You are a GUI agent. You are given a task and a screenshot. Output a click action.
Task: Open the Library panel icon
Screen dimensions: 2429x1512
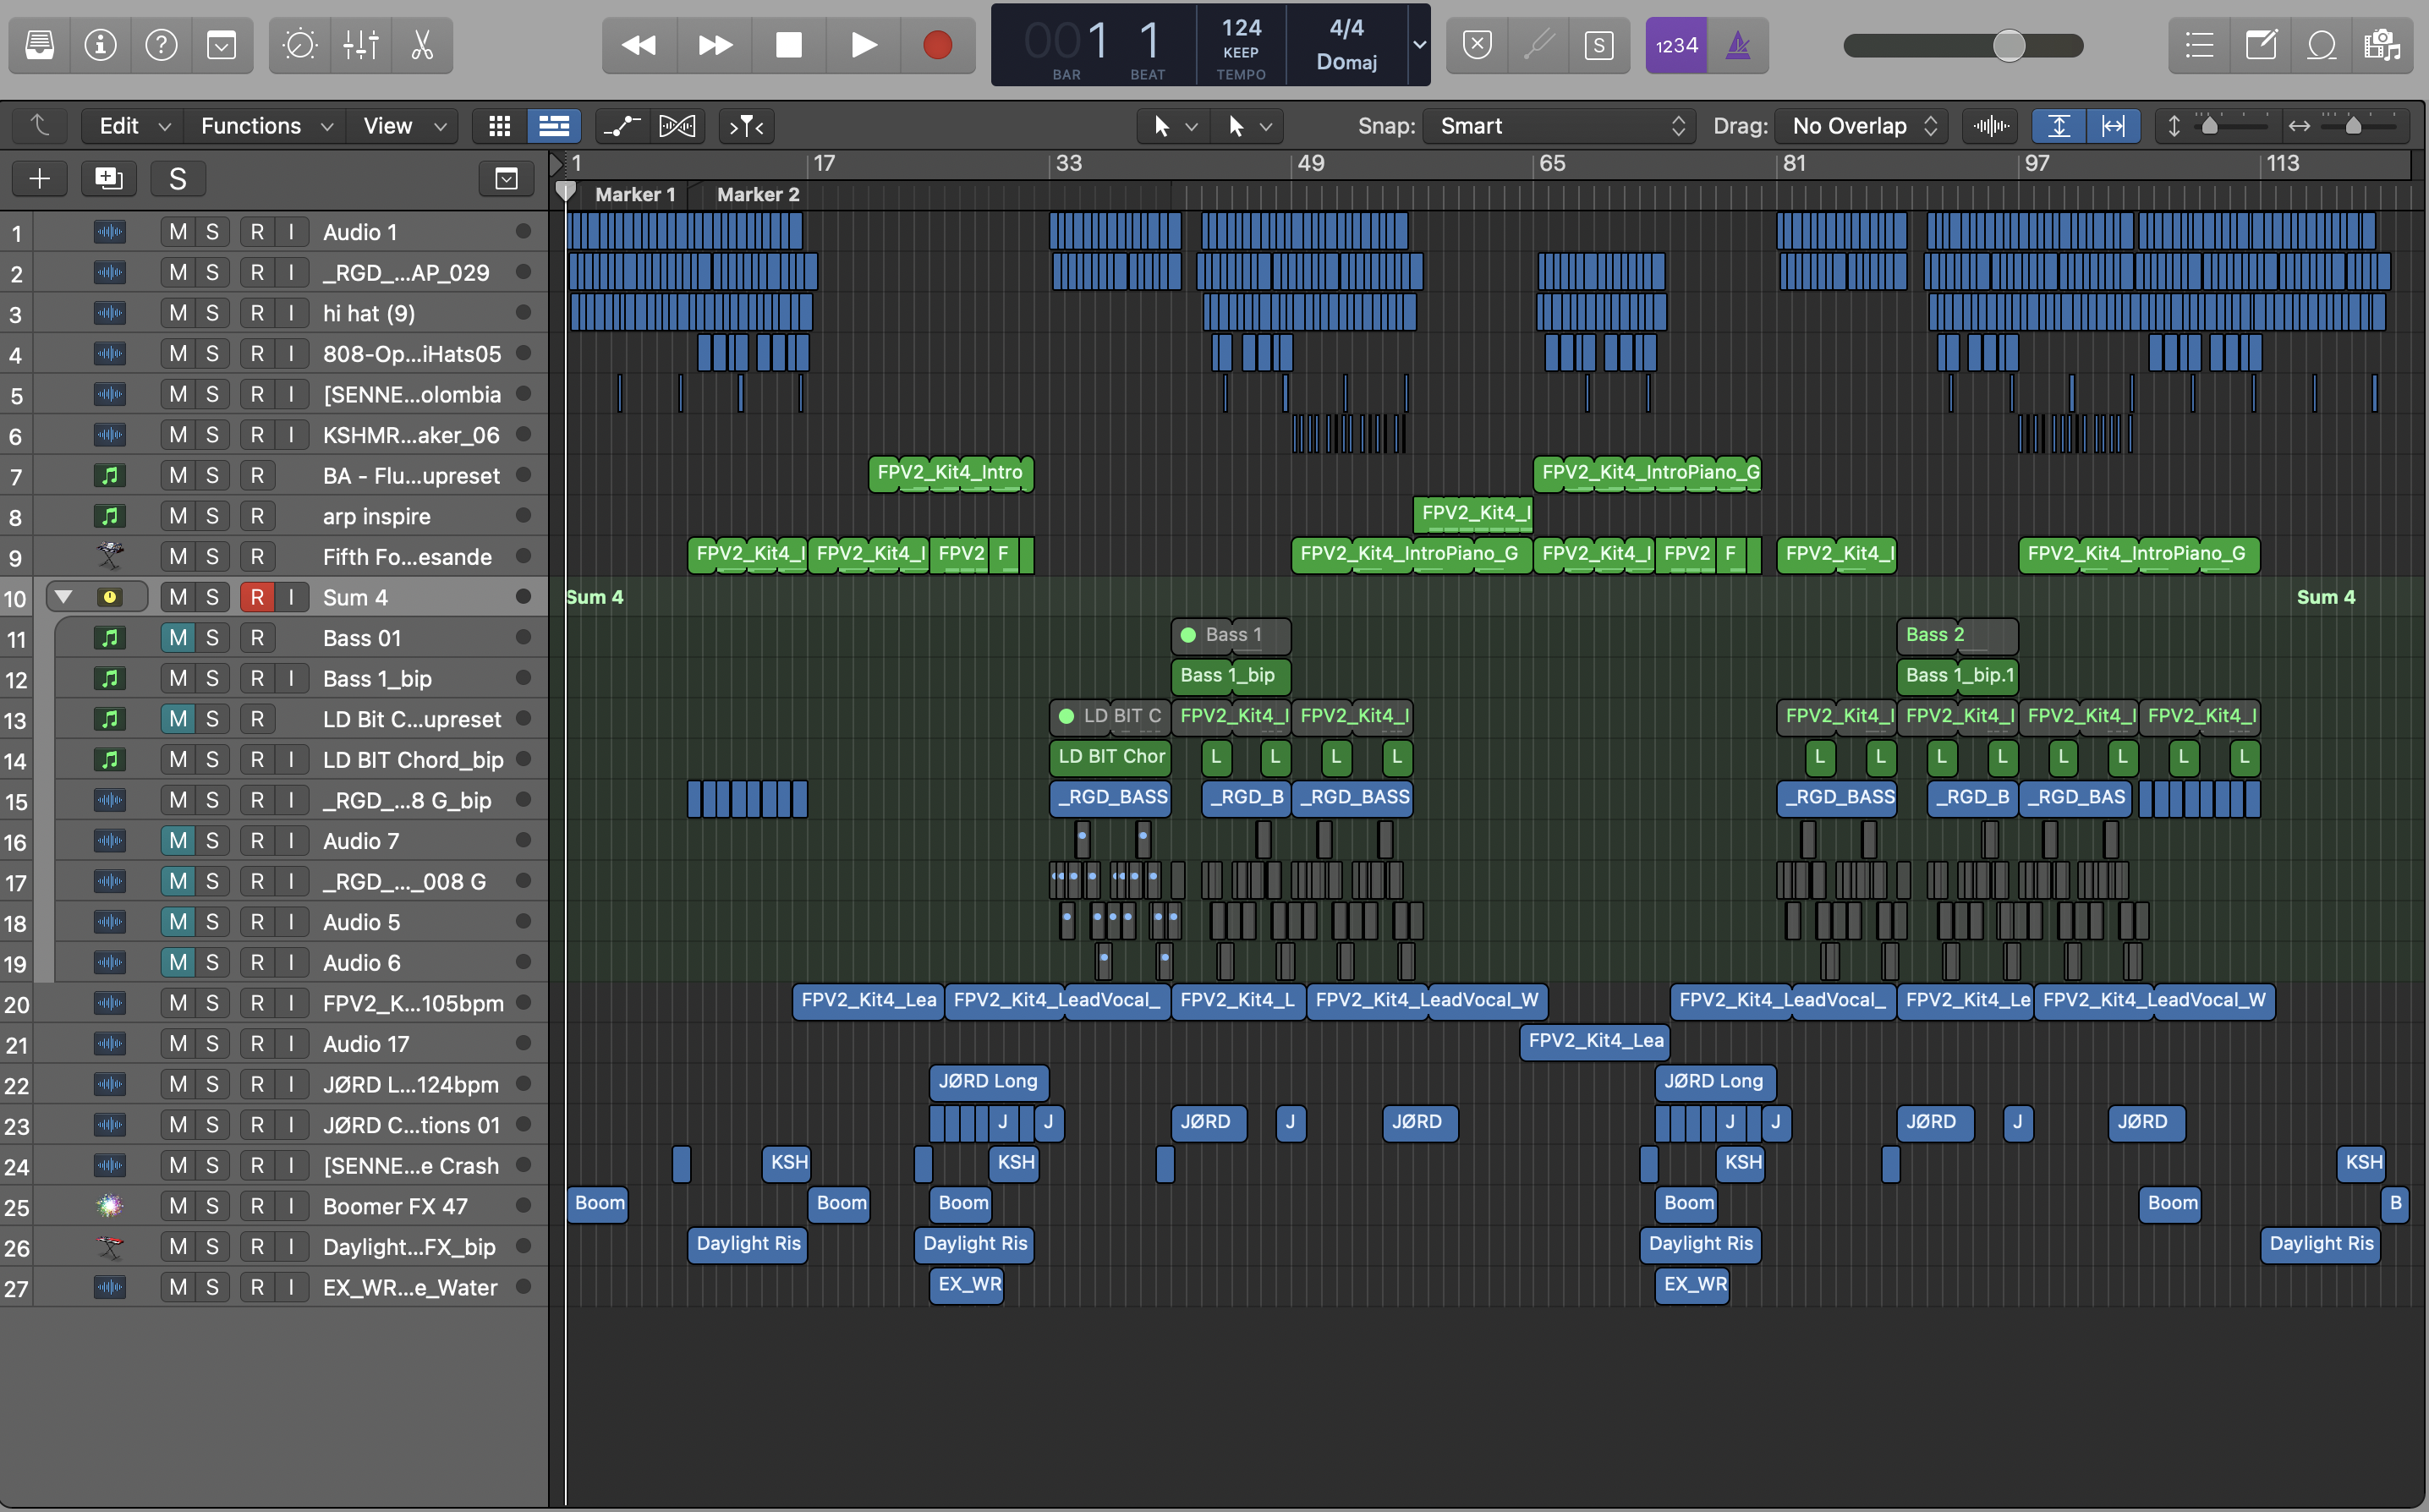(40, 45)
